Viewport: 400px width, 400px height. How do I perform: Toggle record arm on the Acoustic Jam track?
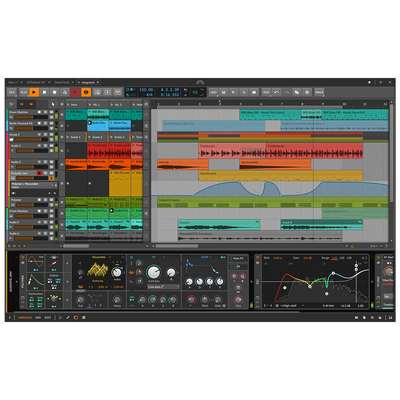click(39, 173)
